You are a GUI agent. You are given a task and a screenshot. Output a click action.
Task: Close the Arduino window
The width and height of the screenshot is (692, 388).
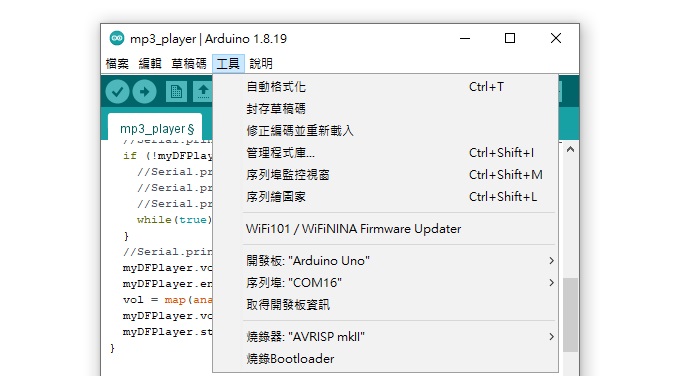point(556,38)
